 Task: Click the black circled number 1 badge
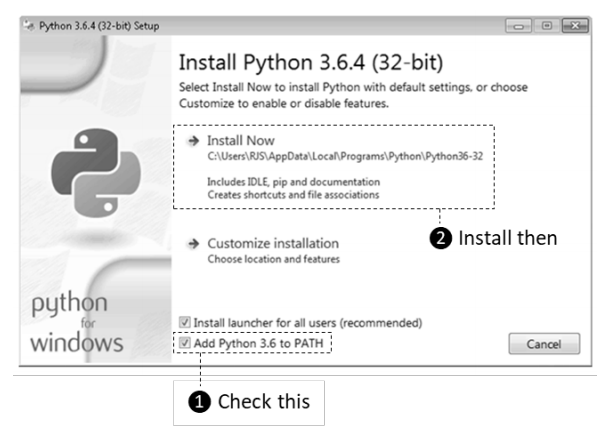(x=199, y=402)
